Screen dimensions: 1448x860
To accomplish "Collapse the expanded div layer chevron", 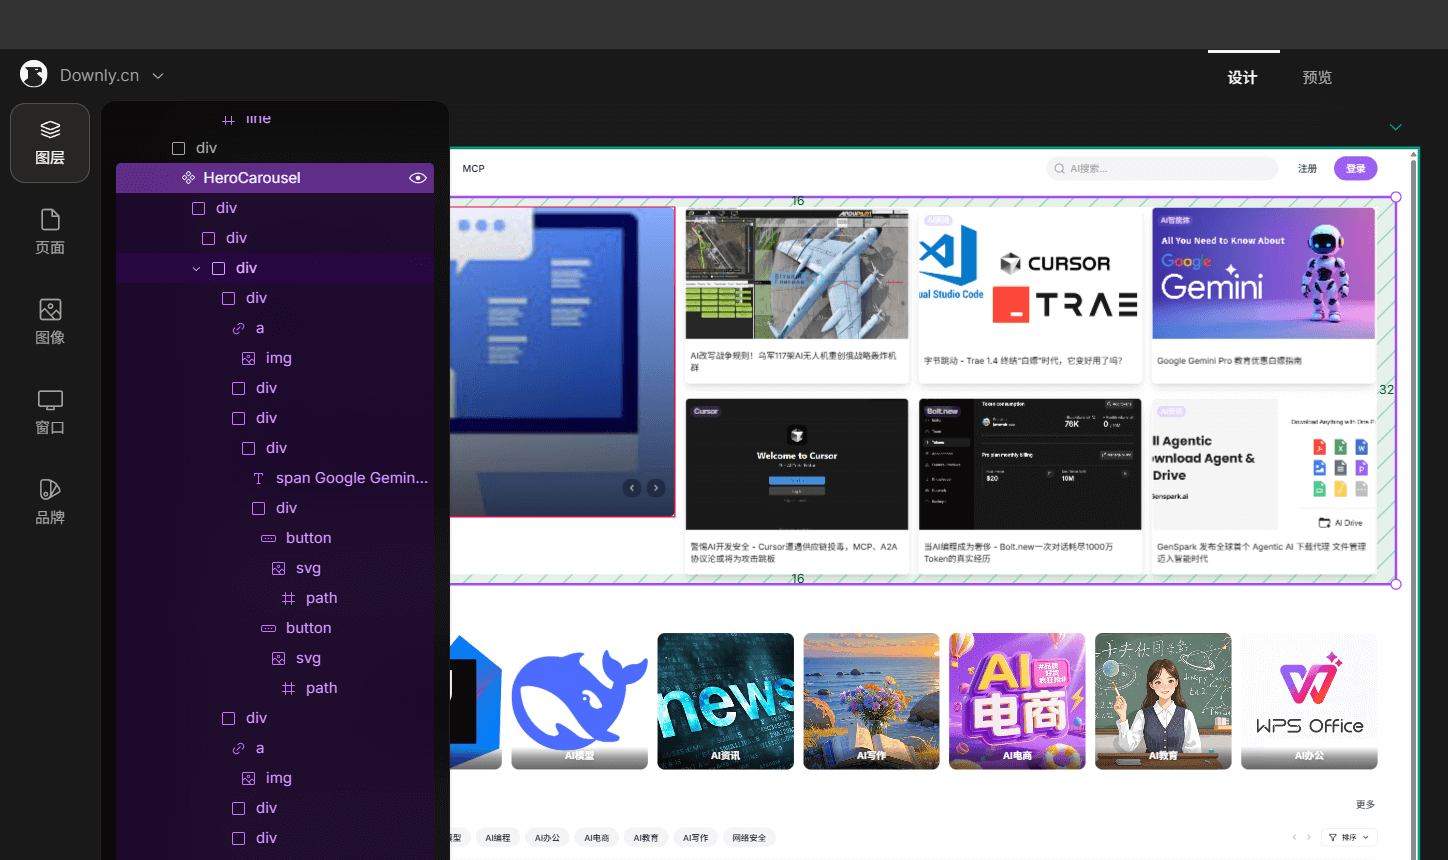I will [197, 268].
